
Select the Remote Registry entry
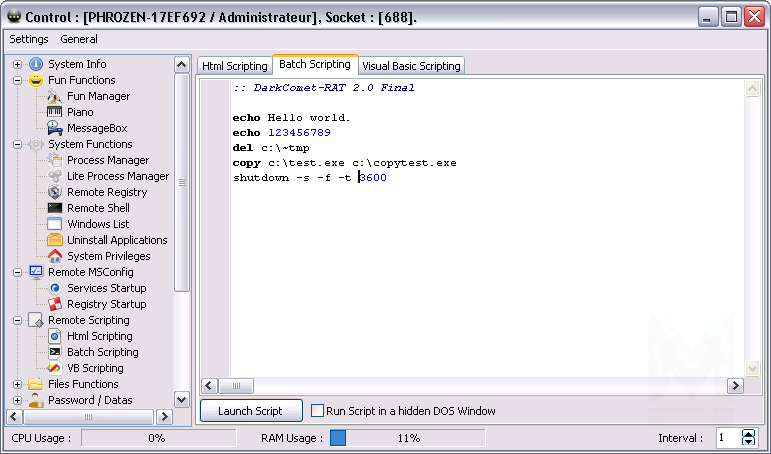coord(106,192)
